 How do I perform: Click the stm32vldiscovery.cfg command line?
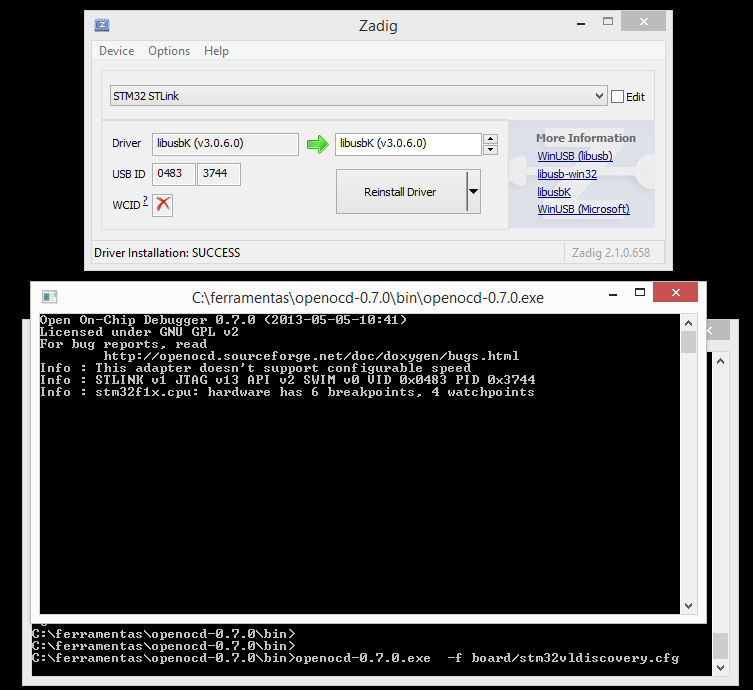coord(356,658)
